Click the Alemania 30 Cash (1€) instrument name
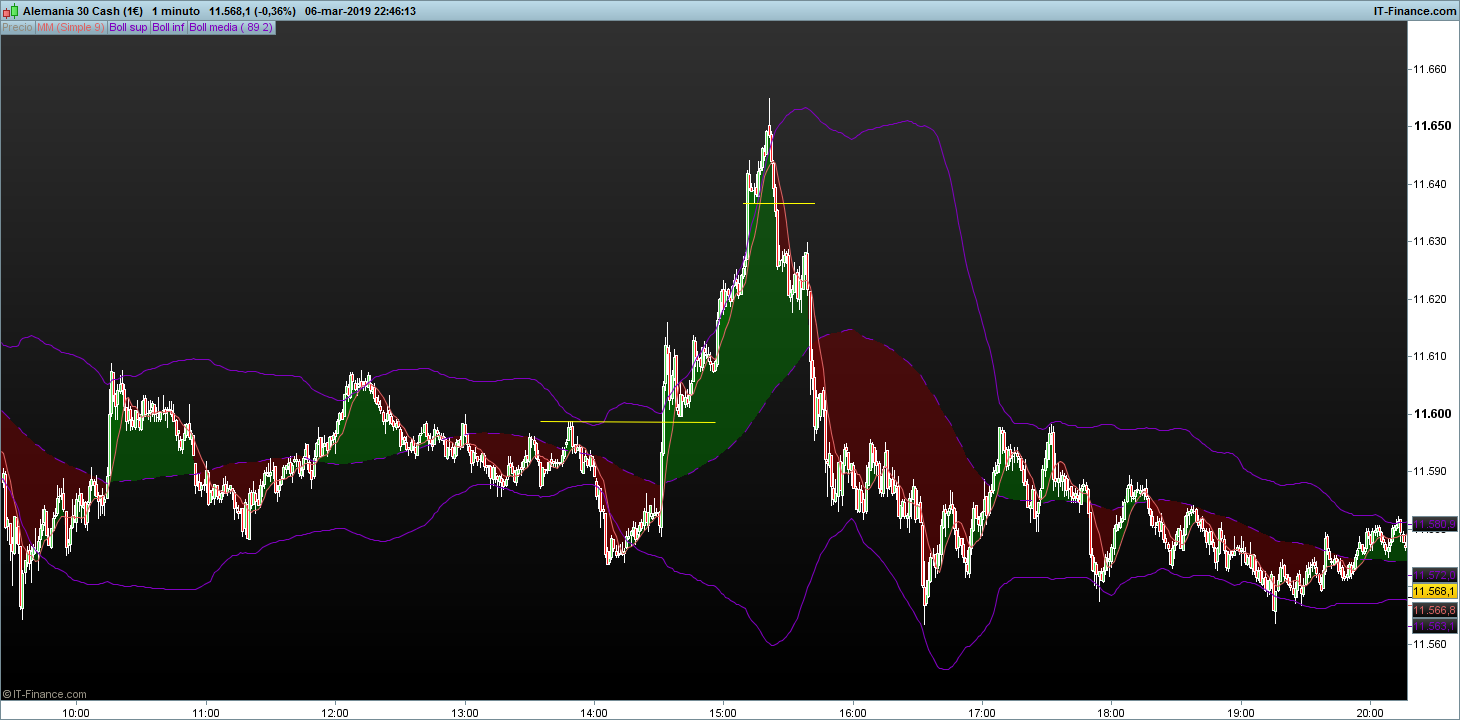Screen dimensions: 1460x720 [82, 11]
